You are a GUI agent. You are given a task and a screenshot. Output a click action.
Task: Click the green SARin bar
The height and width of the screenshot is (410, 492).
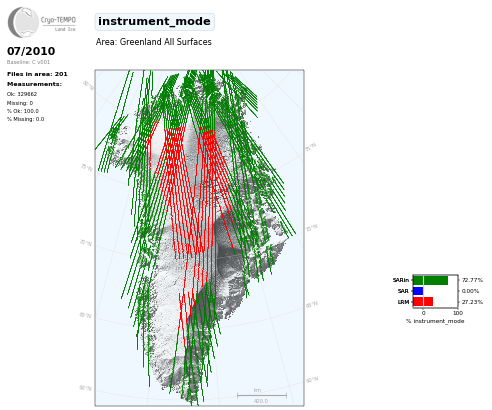pos(430,280)
